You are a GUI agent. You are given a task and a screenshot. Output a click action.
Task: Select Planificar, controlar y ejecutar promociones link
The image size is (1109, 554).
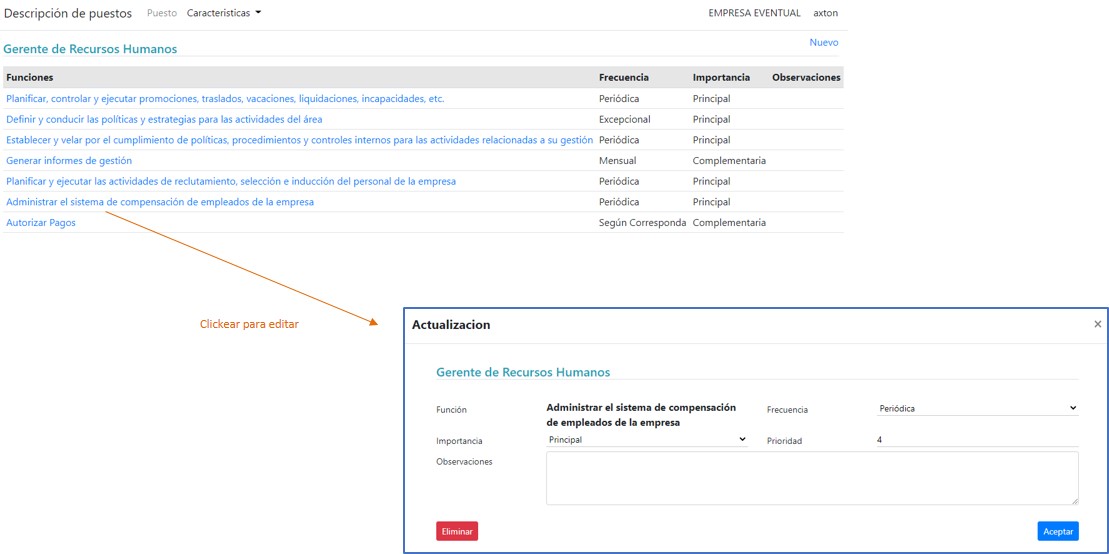point(225,99)
